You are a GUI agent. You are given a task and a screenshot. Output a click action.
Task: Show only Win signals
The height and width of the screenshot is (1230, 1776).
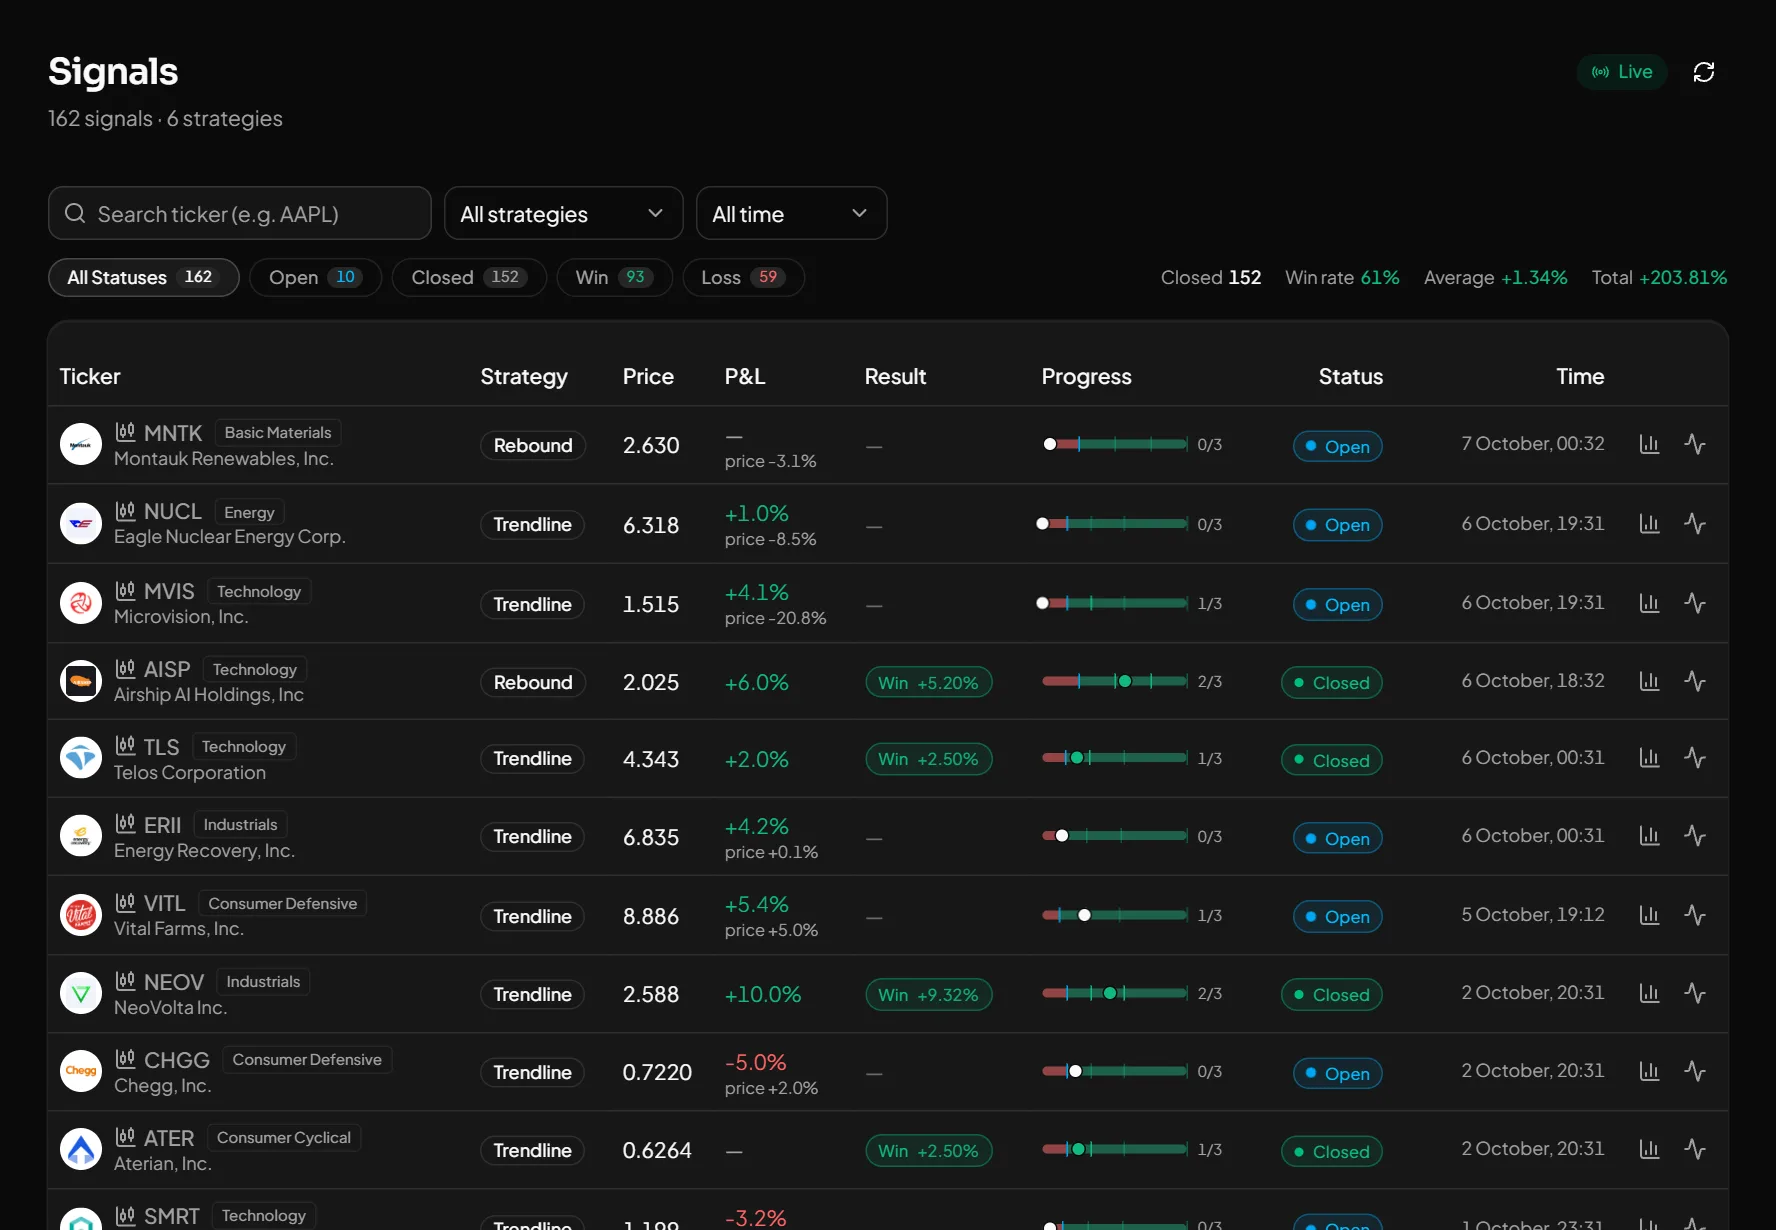[614, 277]
